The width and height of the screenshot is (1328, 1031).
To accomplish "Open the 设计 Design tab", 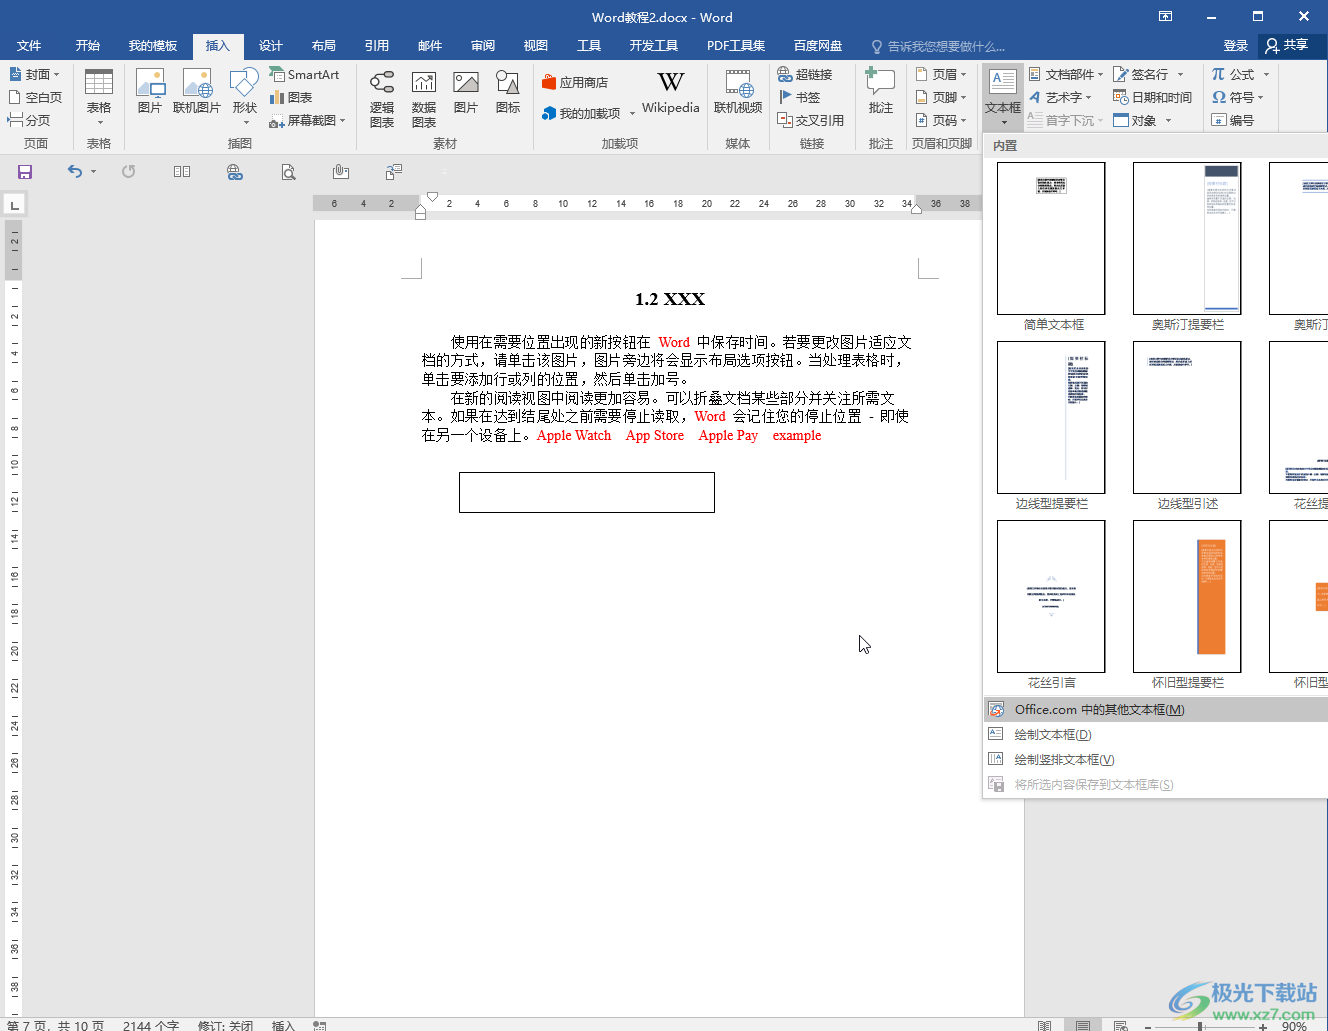I will click(x=271, y=46).
